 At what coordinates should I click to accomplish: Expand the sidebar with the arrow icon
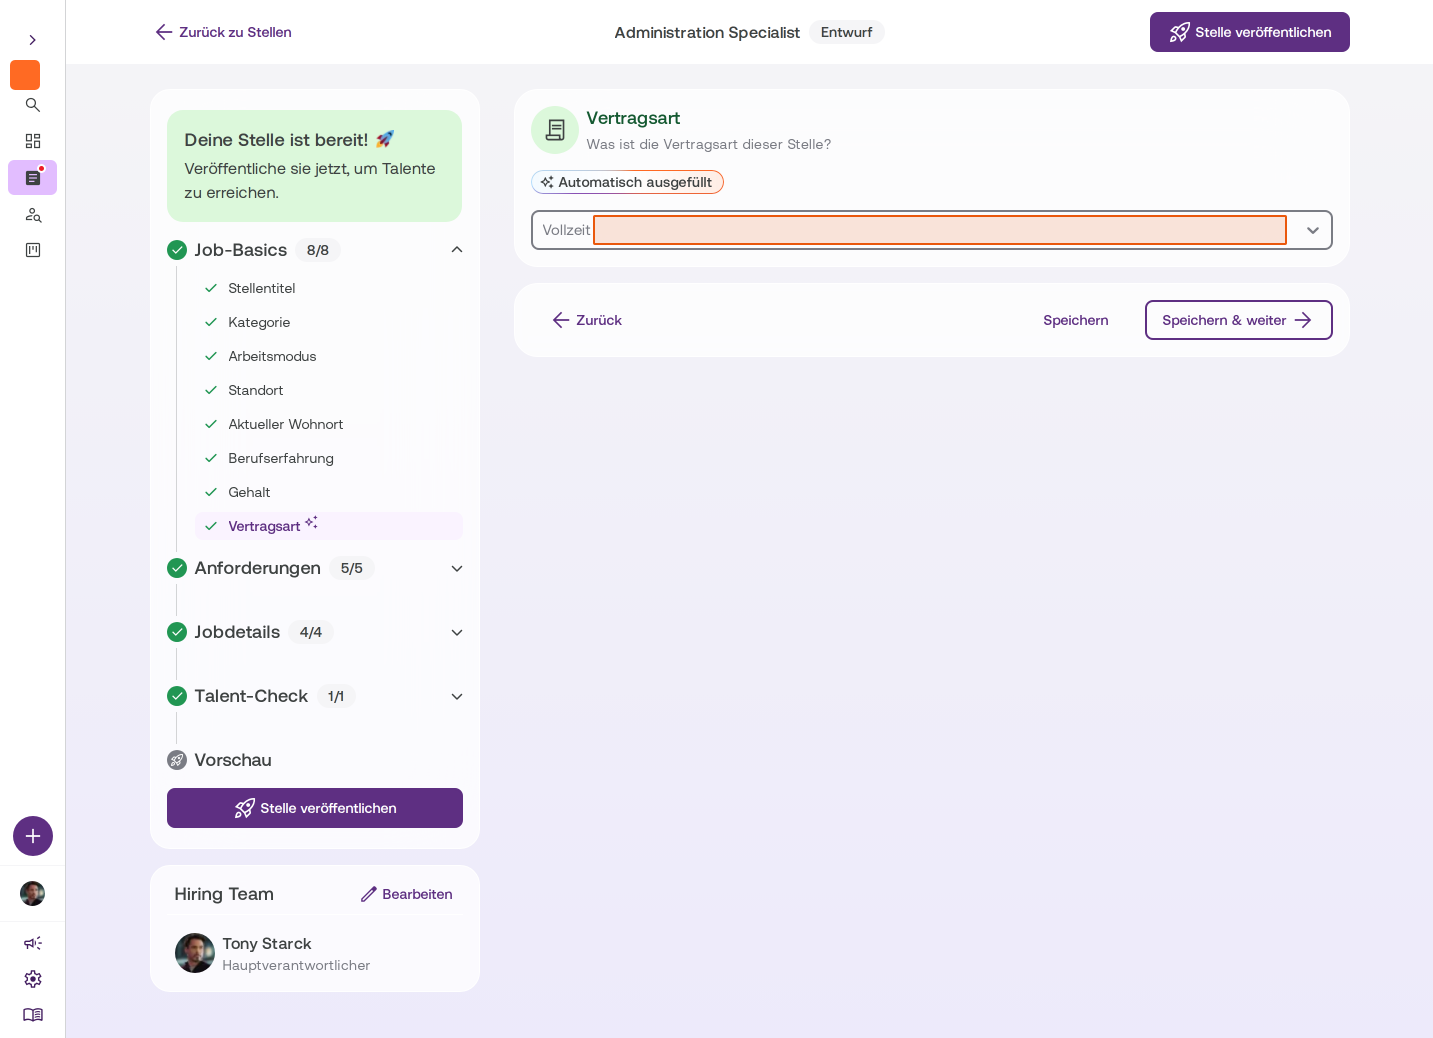[x=33, y=40]
